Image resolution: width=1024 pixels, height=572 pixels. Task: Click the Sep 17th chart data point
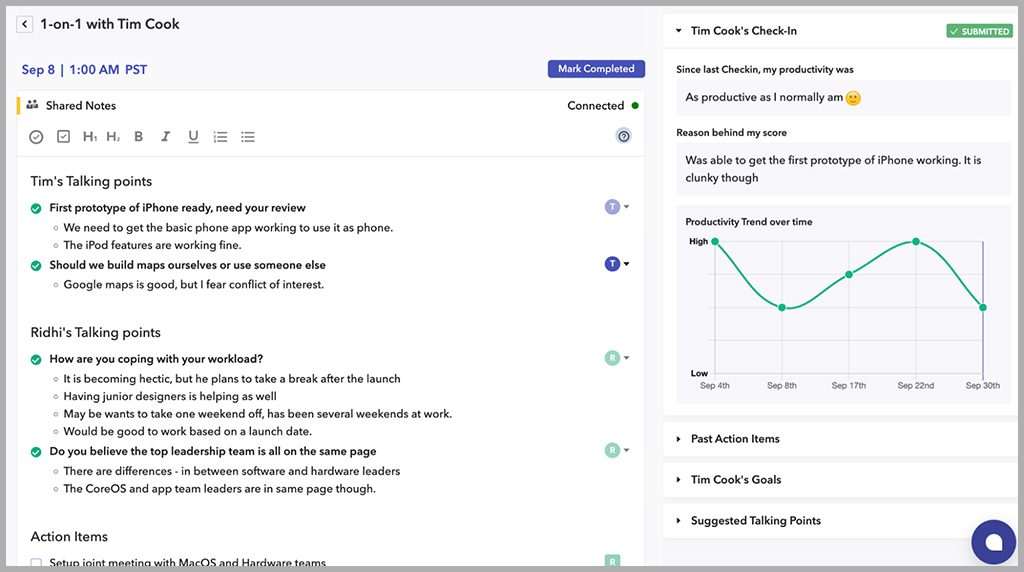tap(849, 274)
